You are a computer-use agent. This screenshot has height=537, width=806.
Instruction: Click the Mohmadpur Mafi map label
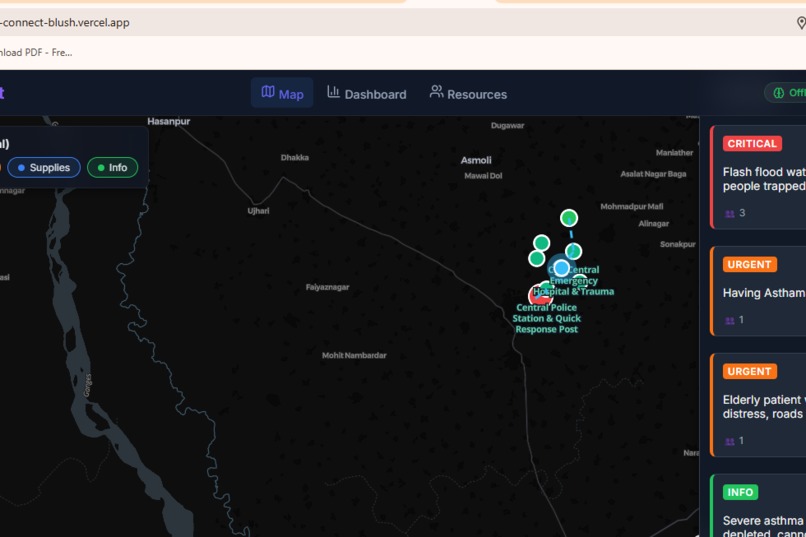coord(632,207)
